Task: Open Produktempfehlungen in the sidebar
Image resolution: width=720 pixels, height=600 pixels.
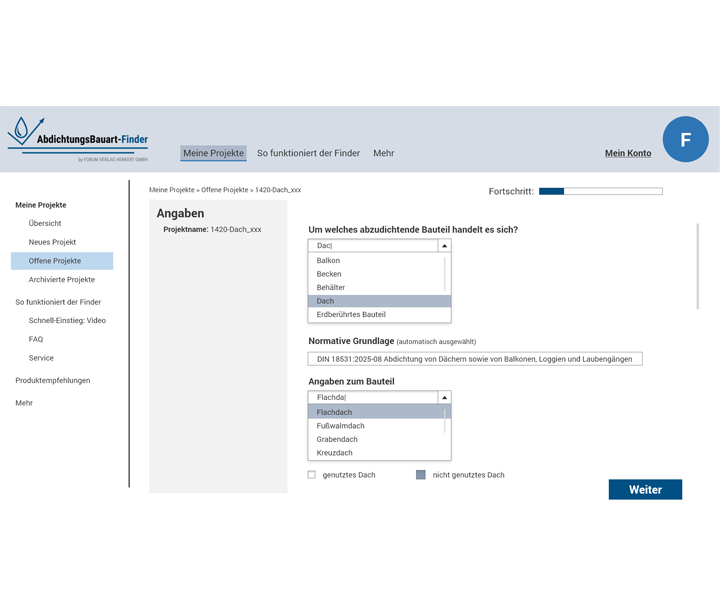Action: point(52,380)
